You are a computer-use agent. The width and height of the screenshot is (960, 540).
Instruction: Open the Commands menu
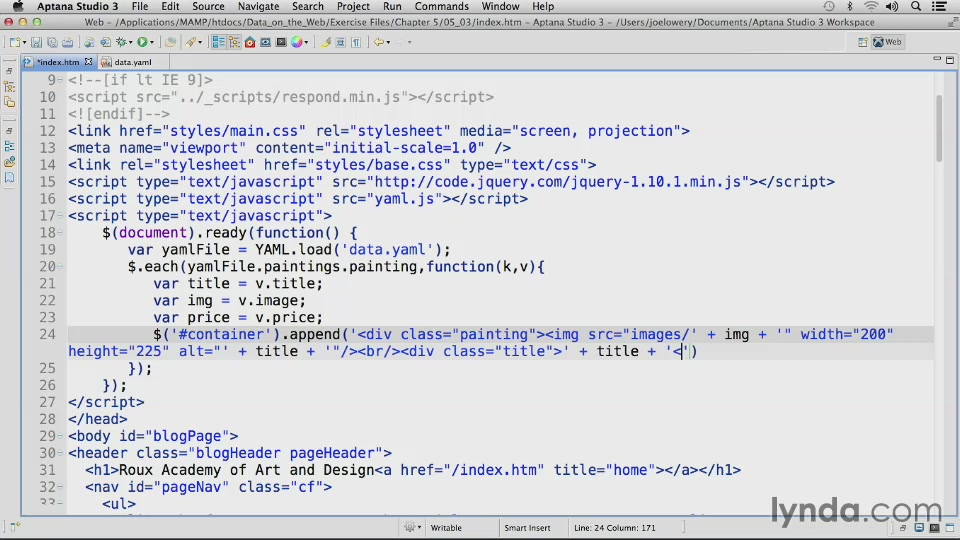[x=441, y=7]
